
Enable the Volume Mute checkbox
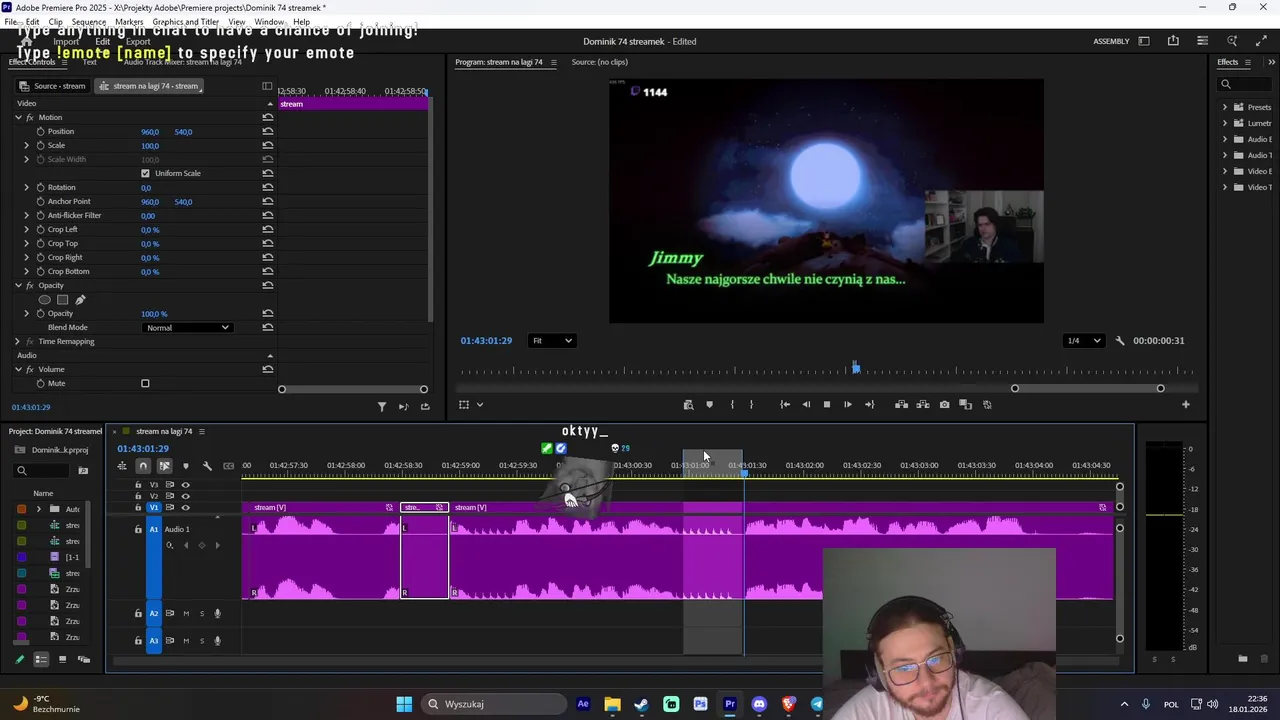tap(145, 383)
